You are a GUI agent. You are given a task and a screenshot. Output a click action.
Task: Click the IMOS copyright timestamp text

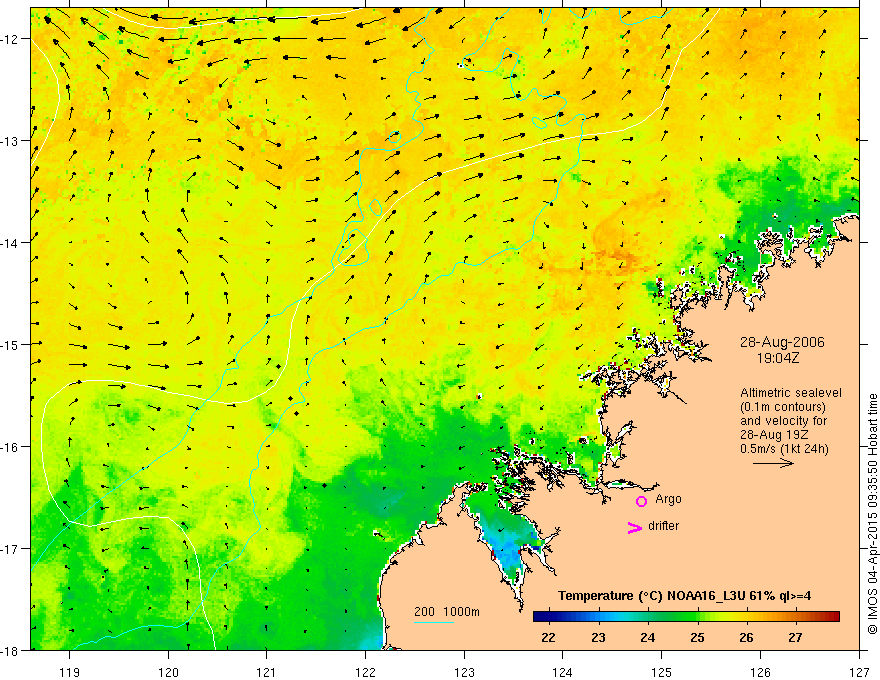tap(872, 514)
